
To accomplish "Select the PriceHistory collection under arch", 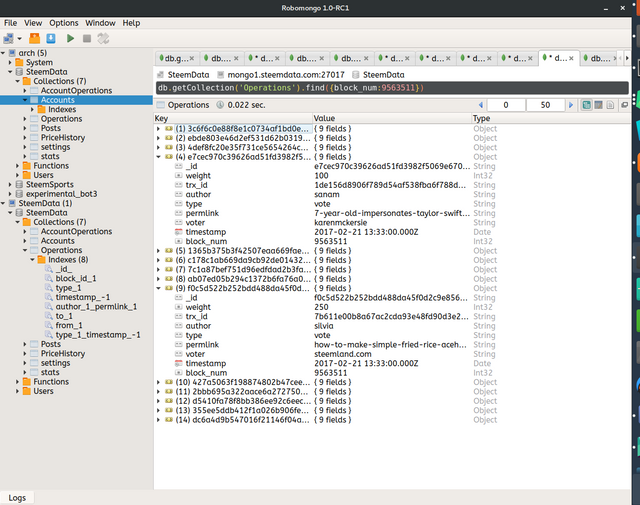I will pyautogui.click(x=63, y=138).
